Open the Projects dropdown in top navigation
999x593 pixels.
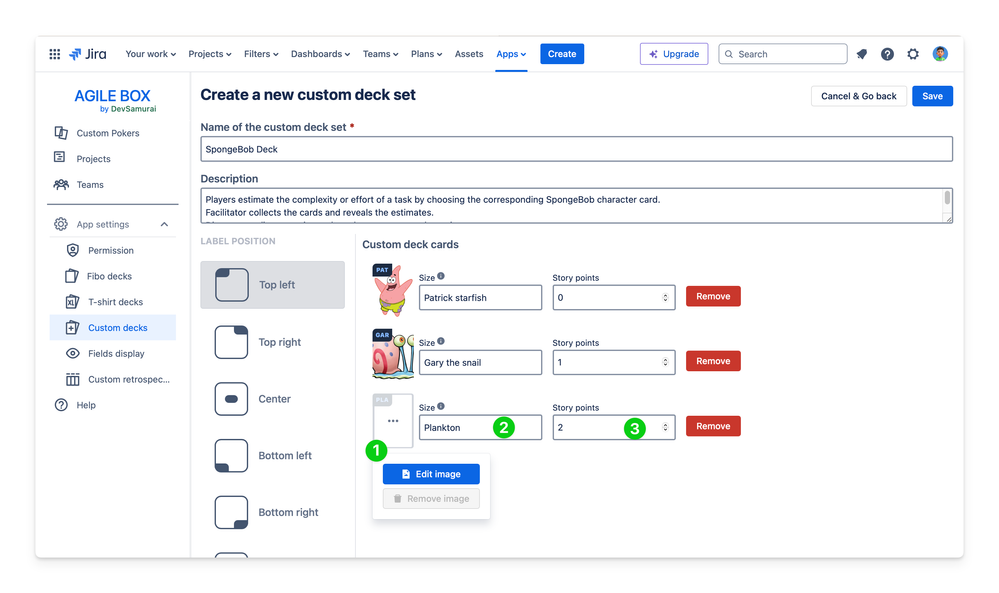pos(210,54)
